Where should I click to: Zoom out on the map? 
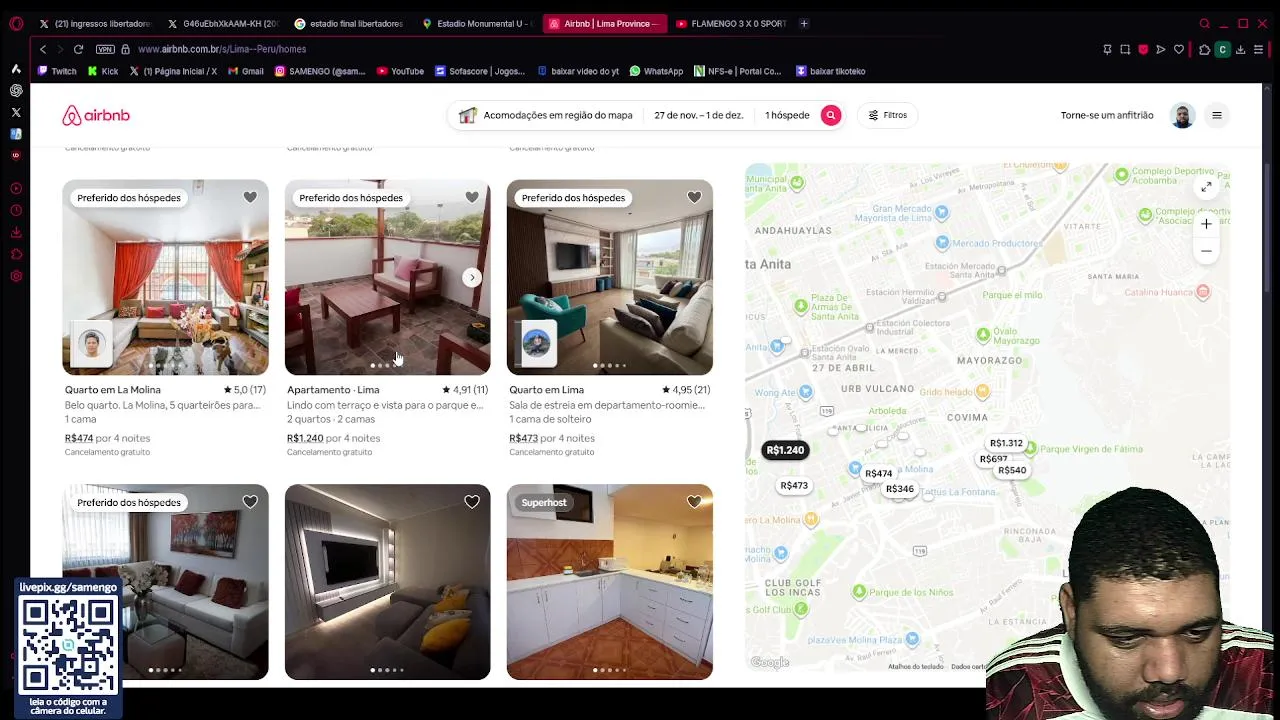point(1206,251)
